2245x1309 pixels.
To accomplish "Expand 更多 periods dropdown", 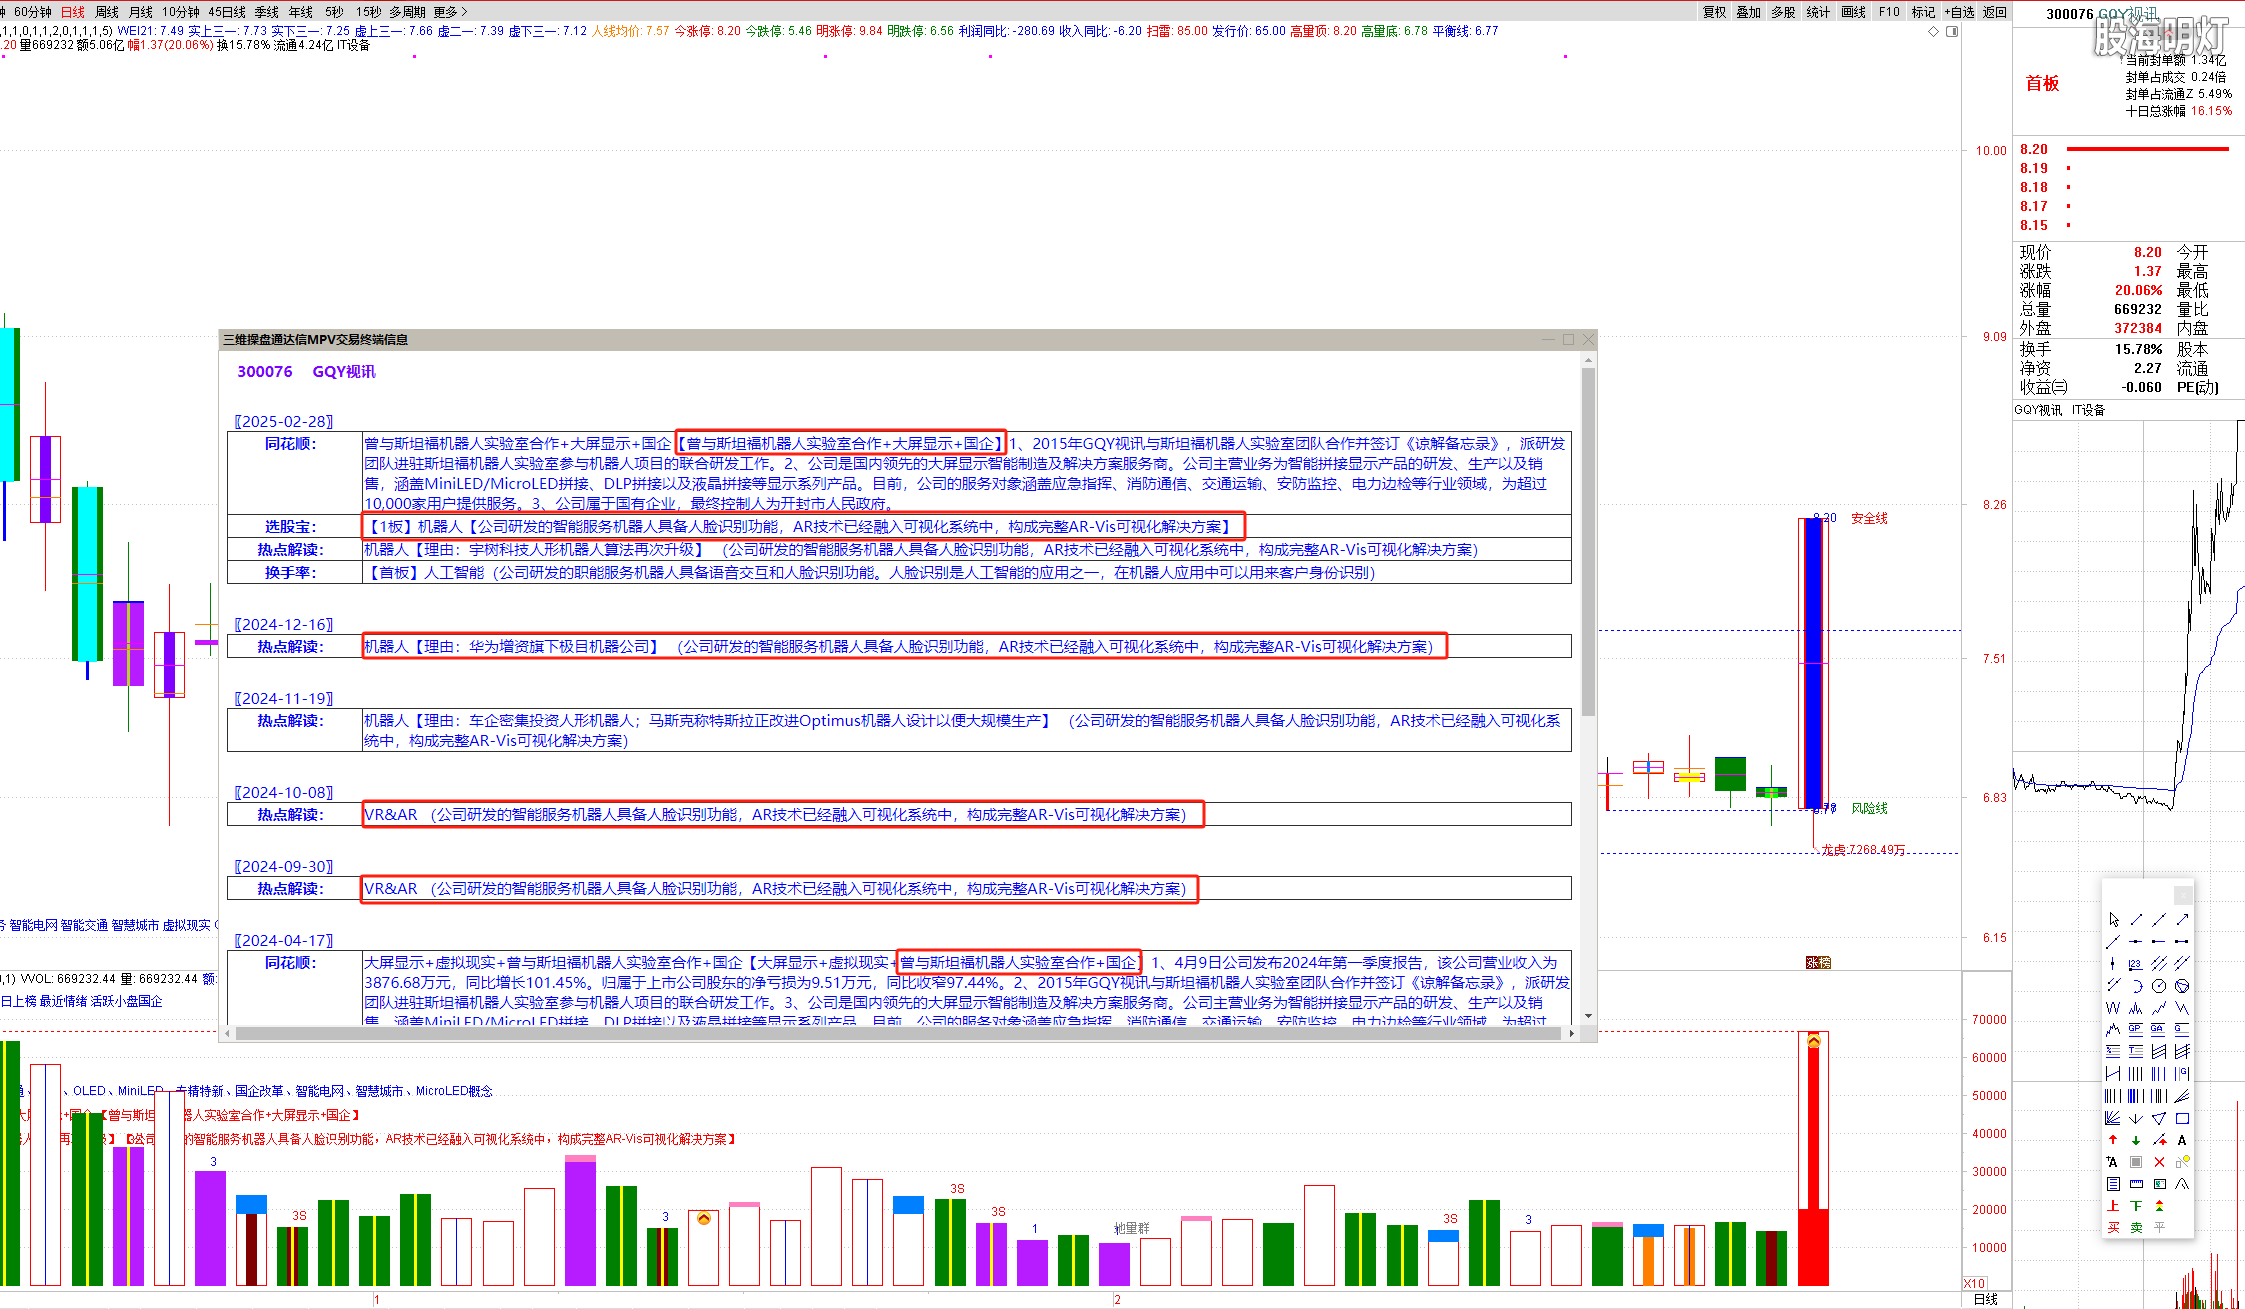I will (x=450, y=12).
